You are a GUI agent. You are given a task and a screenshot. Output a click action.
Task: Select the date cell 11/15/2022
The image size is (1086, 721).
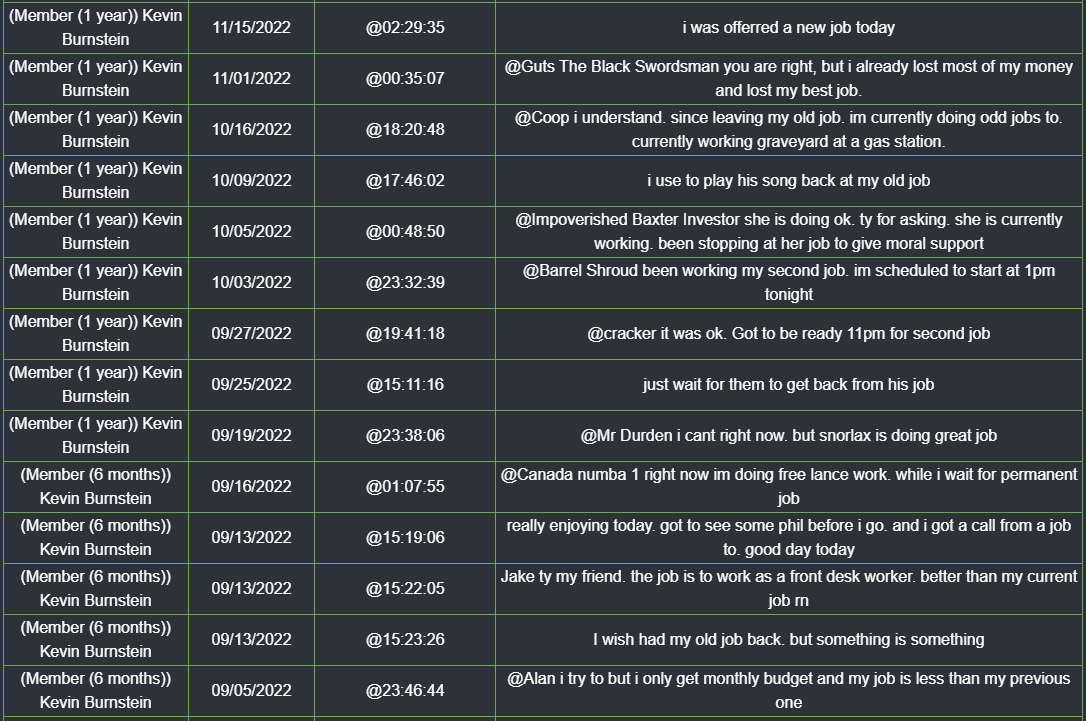pos(251,28)
